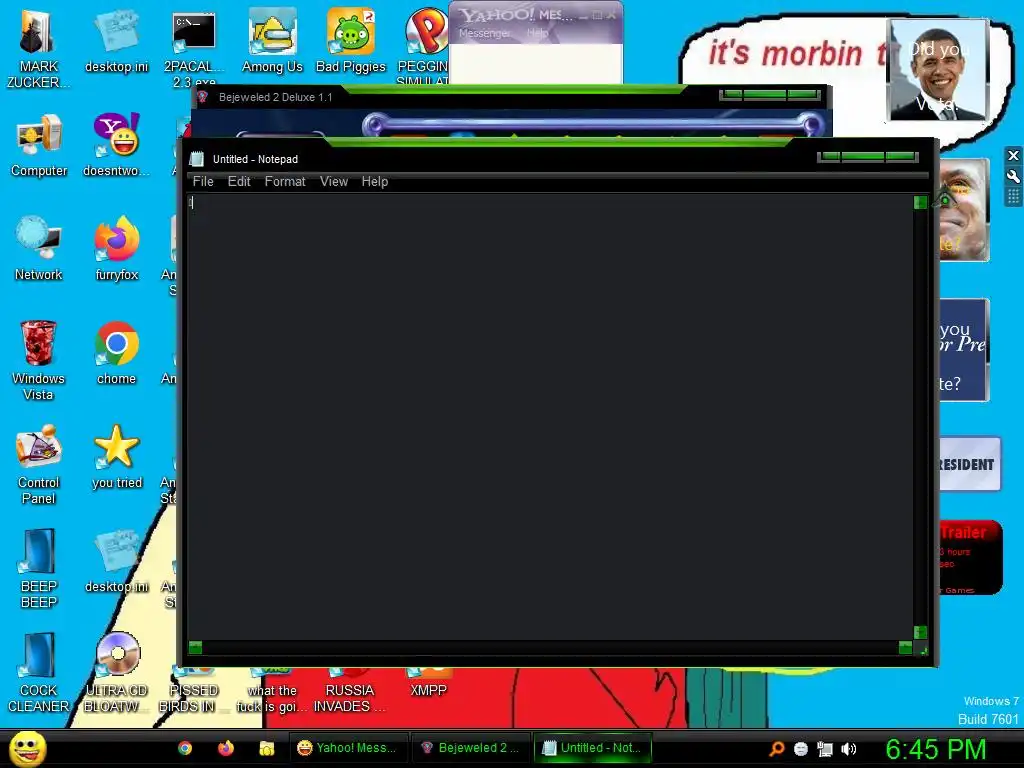Open the ULTRA CD BLOATW... disc icon
1024x768 pixels.
[x=116, y=673]
